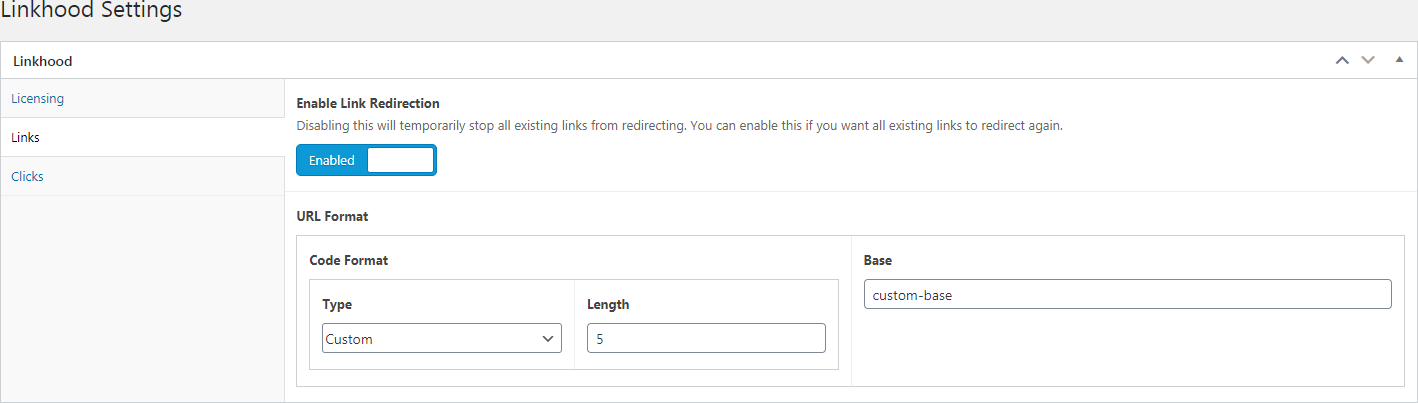Click the Linkhood Settings page title
The width and height of the screenshot is (1418, 403).
point(91,11)
